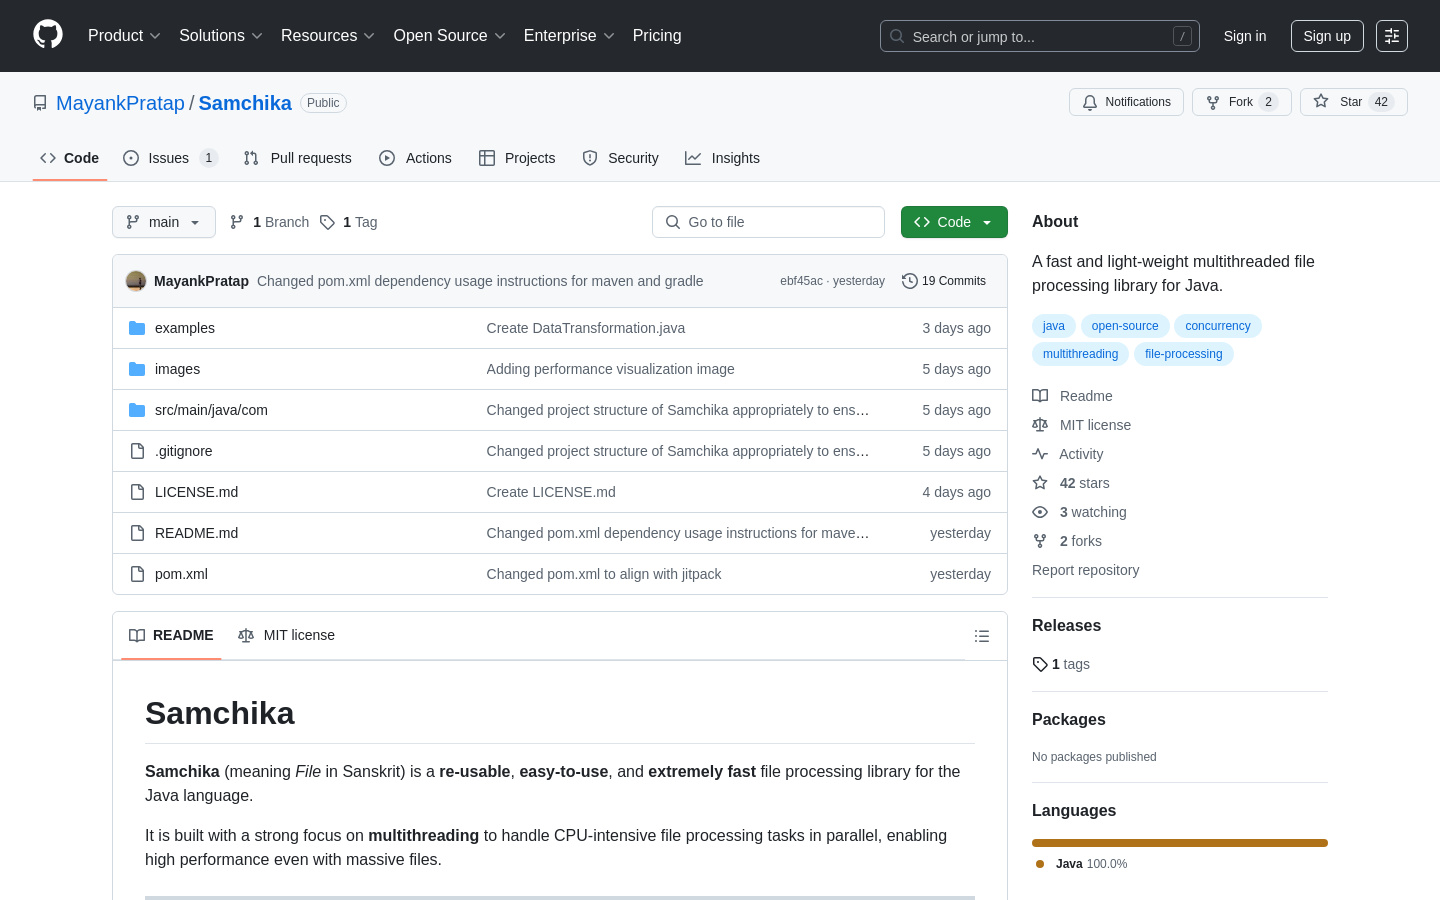Open commit hash ebf45ac
Image resolution: width=1440 pixels, height=900 pixels.
[801, 281]
